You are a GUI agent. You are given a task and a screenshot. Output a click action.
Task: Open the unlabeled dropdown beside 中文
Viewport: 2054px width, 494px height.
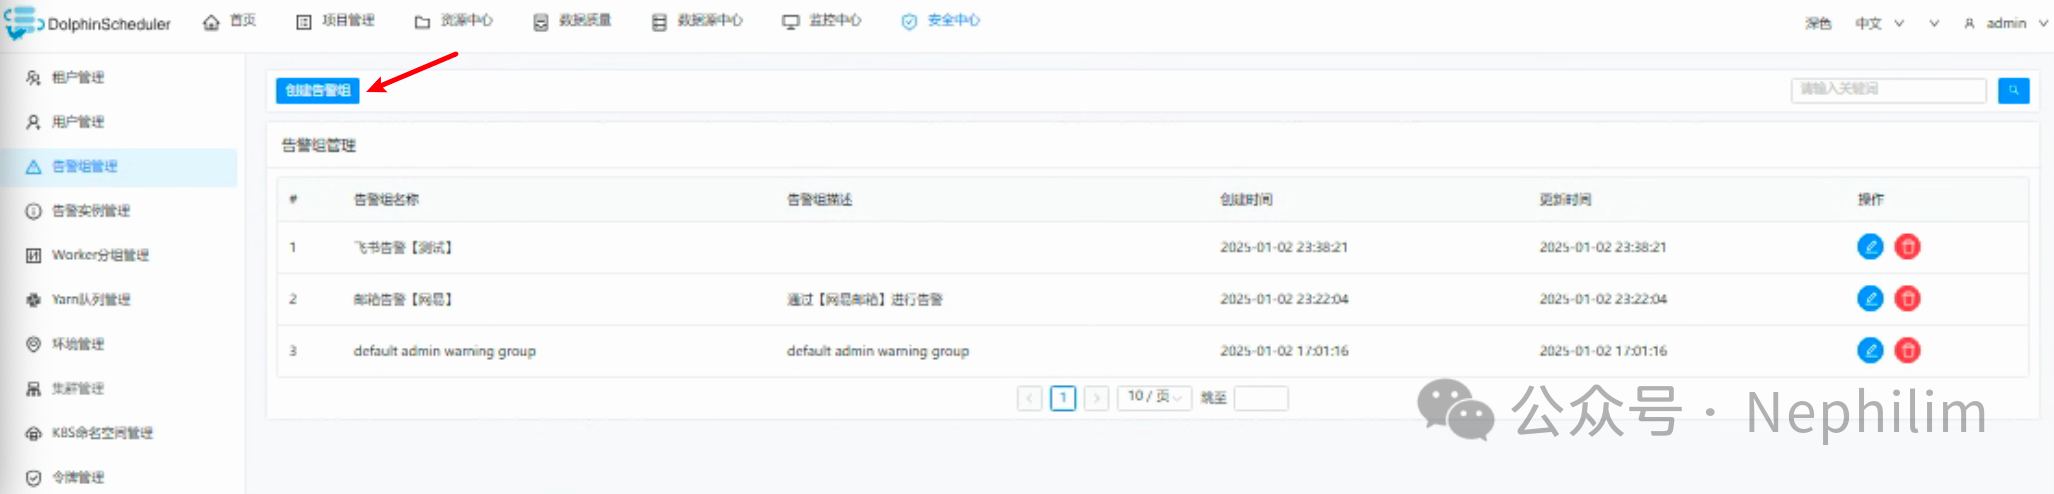point(1934,23)
